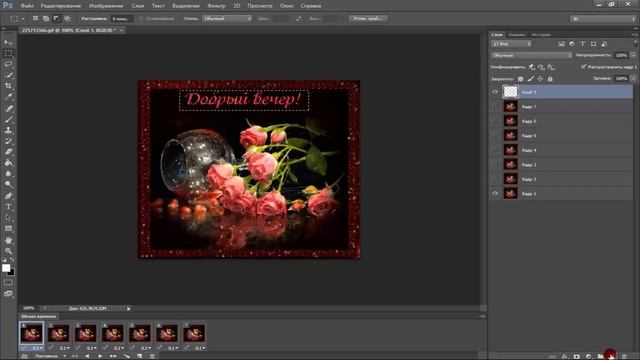Screen dimensions: 640x360
Task: Click the delete layer trash icon
Action: point(624,356)
